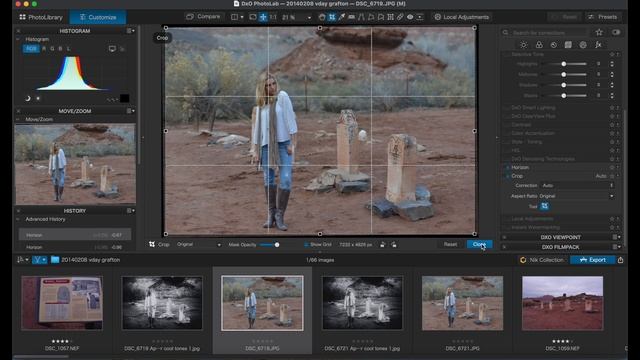Expand the DXO VIEWPOINT palette
This screenshot has width=640, height=360.
point(560,237)
